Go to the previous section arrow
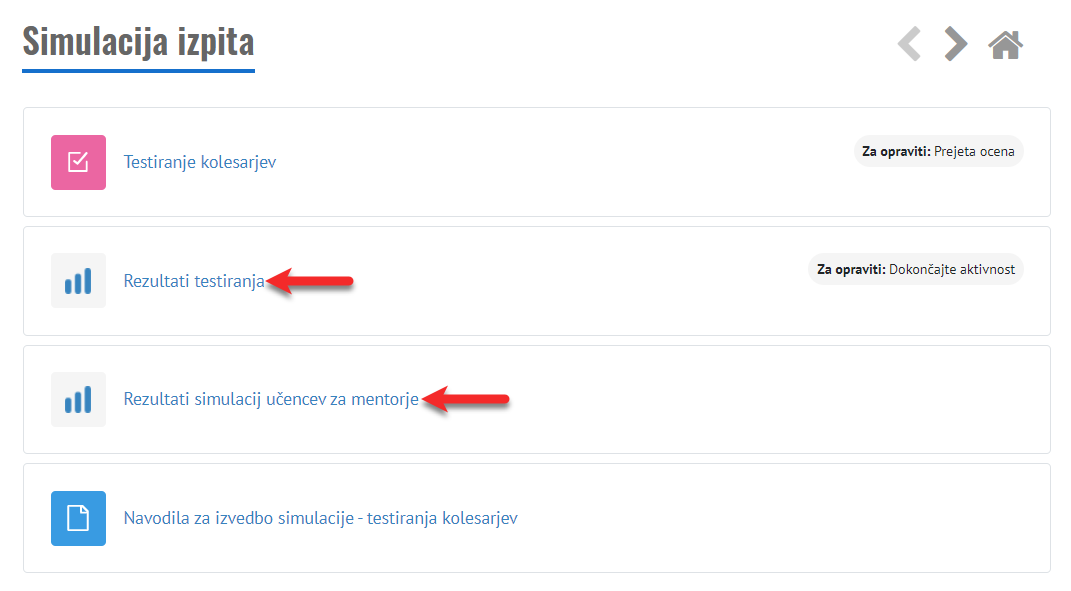Image resolution: width=1071 pixels, height=591 pixels. (x=908, y=44)
